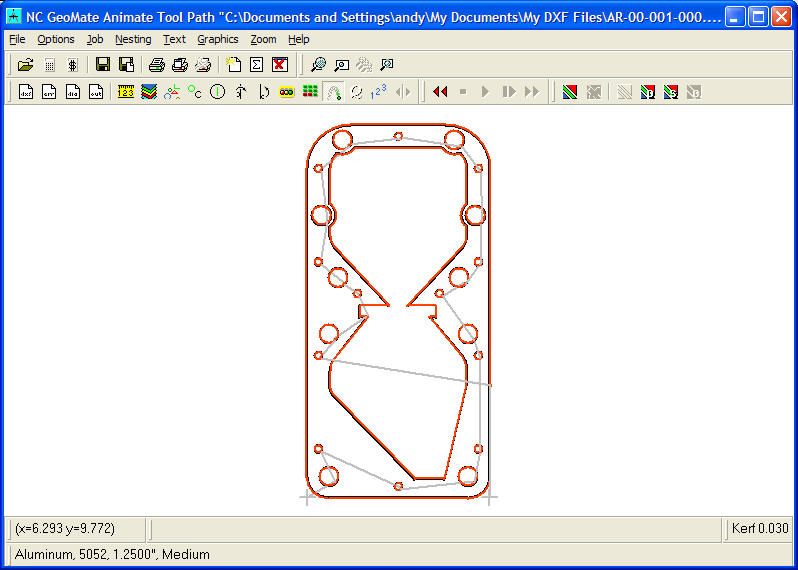Open the DXF file type icon
Image resolution: width=798 pixels, height=570 pixels.
tap(26, 92)
